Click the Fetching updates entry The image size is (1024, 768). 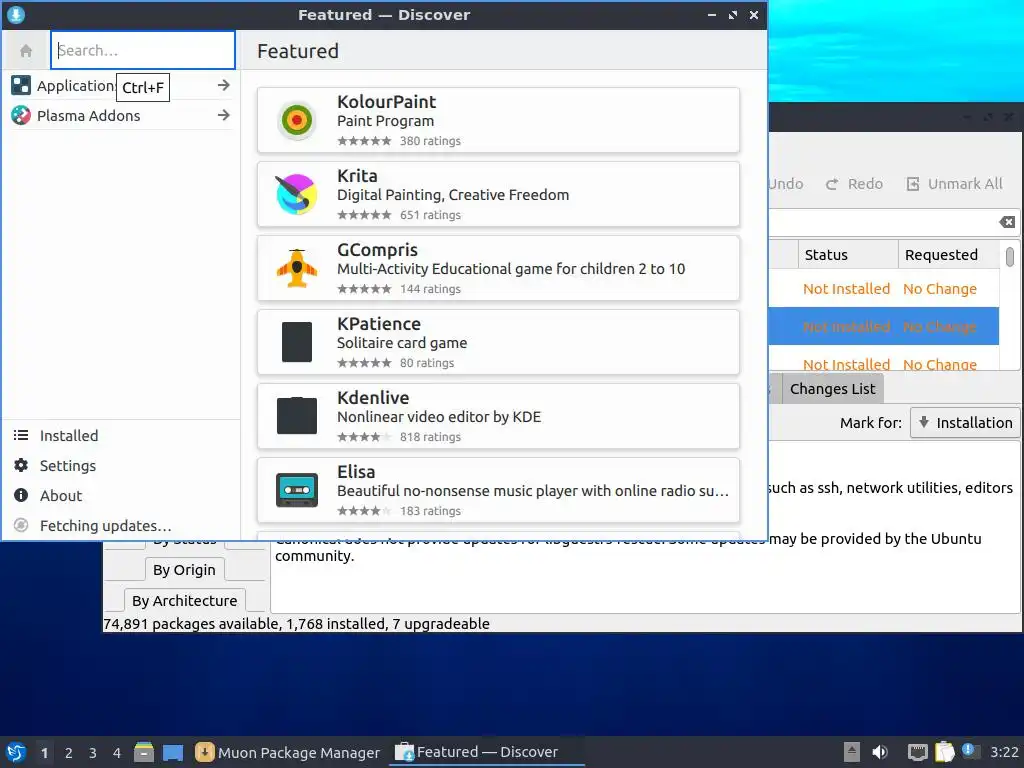click(121, 526)
